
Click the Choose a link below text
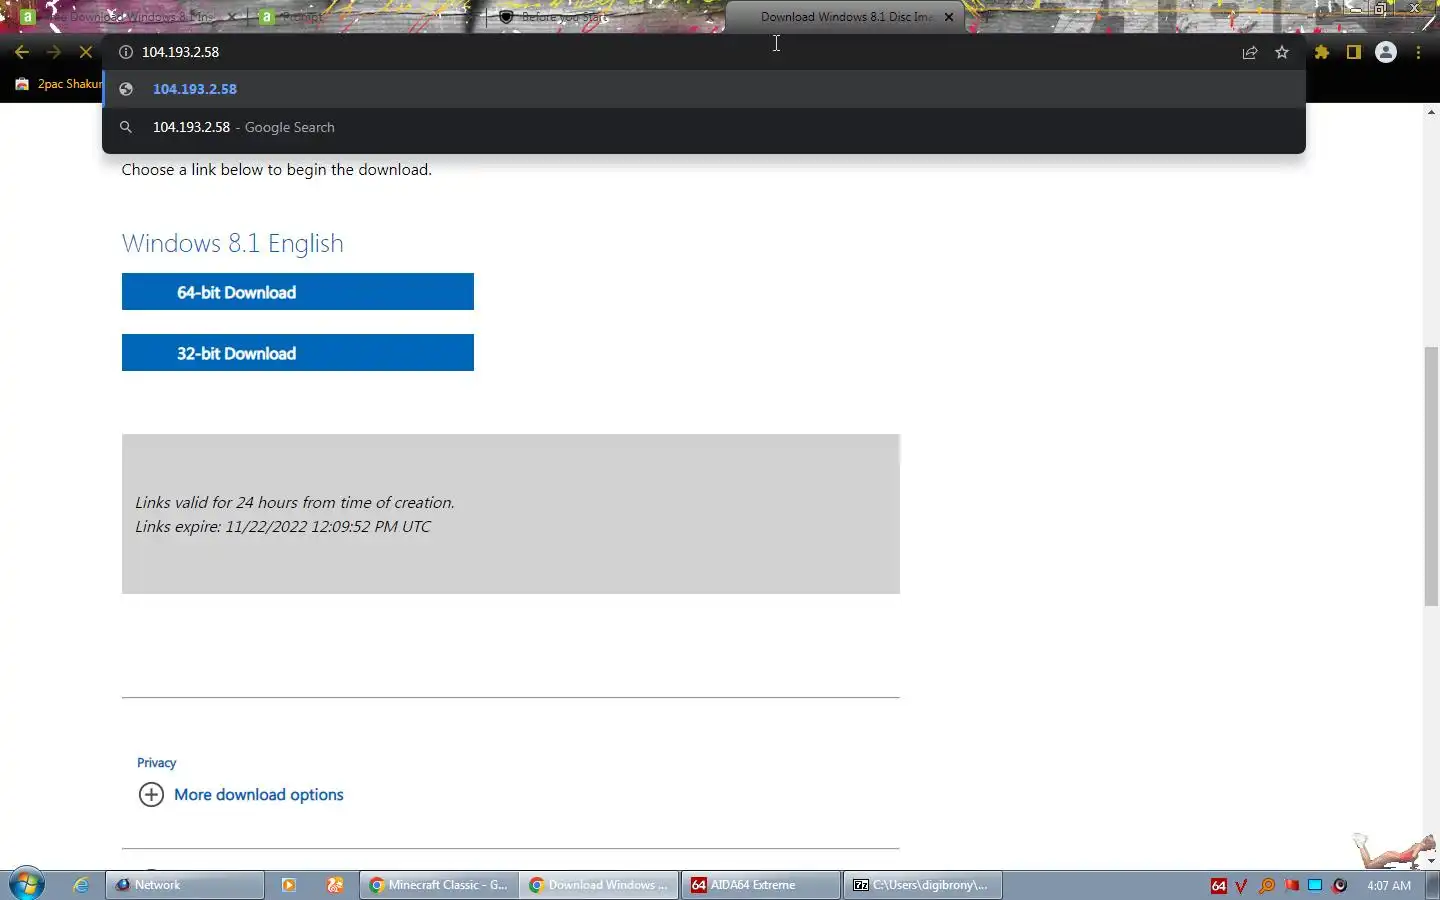(277, 170)
